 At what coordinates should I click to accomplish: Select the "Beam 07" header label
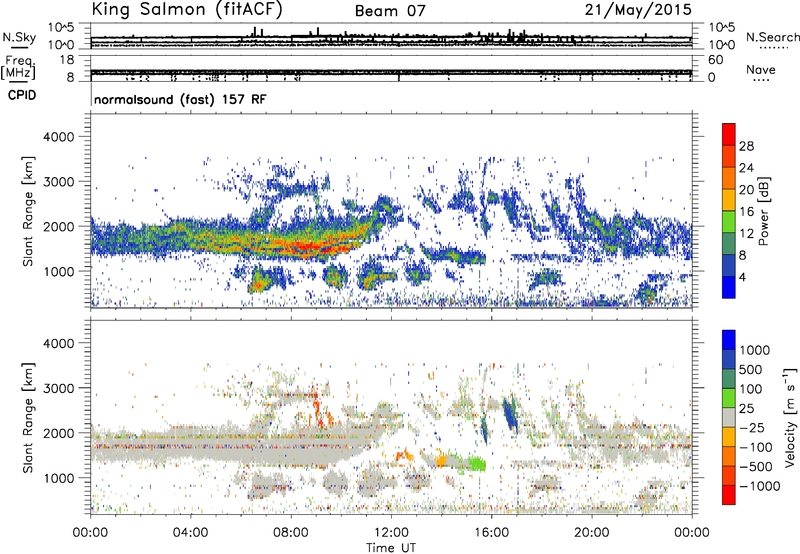tap(390, 11)
